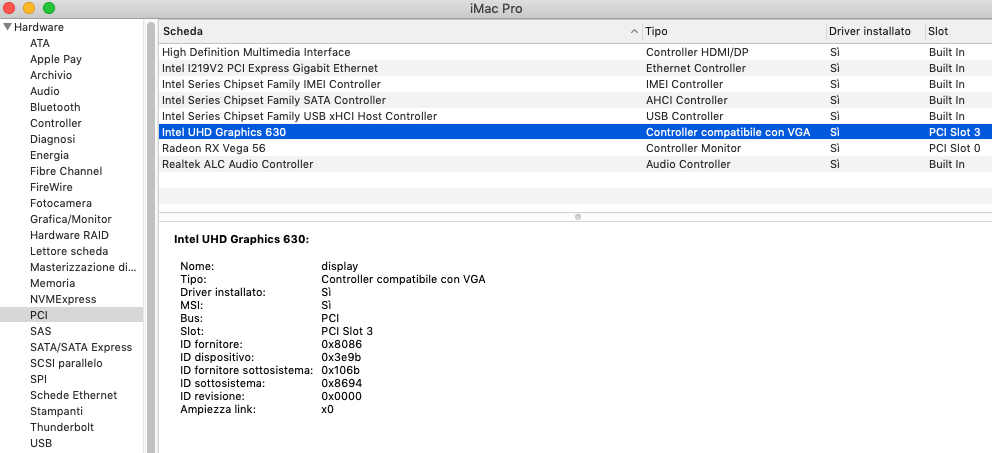Select Intel I219V2 PCI Express Gigabit Ethernet row
This screenshot has width=992, height=453.
tap(575, 68)
